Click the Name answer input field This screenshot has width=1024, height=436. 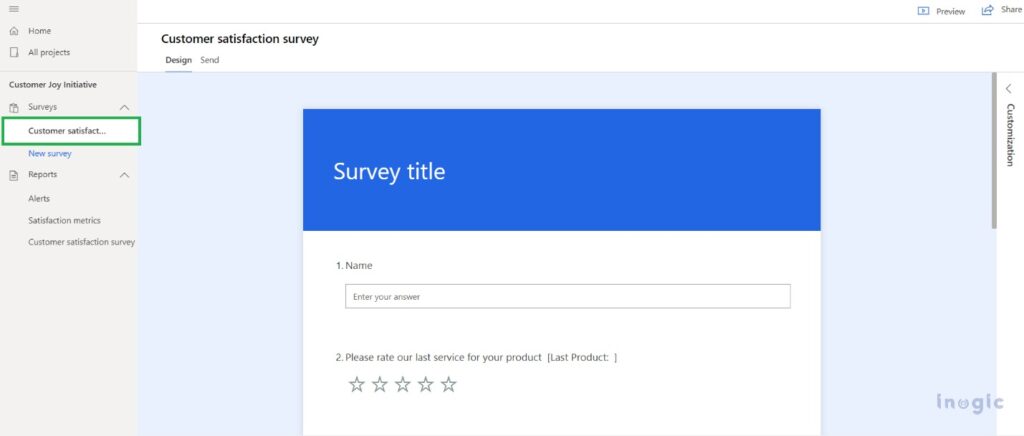(567, 296)
